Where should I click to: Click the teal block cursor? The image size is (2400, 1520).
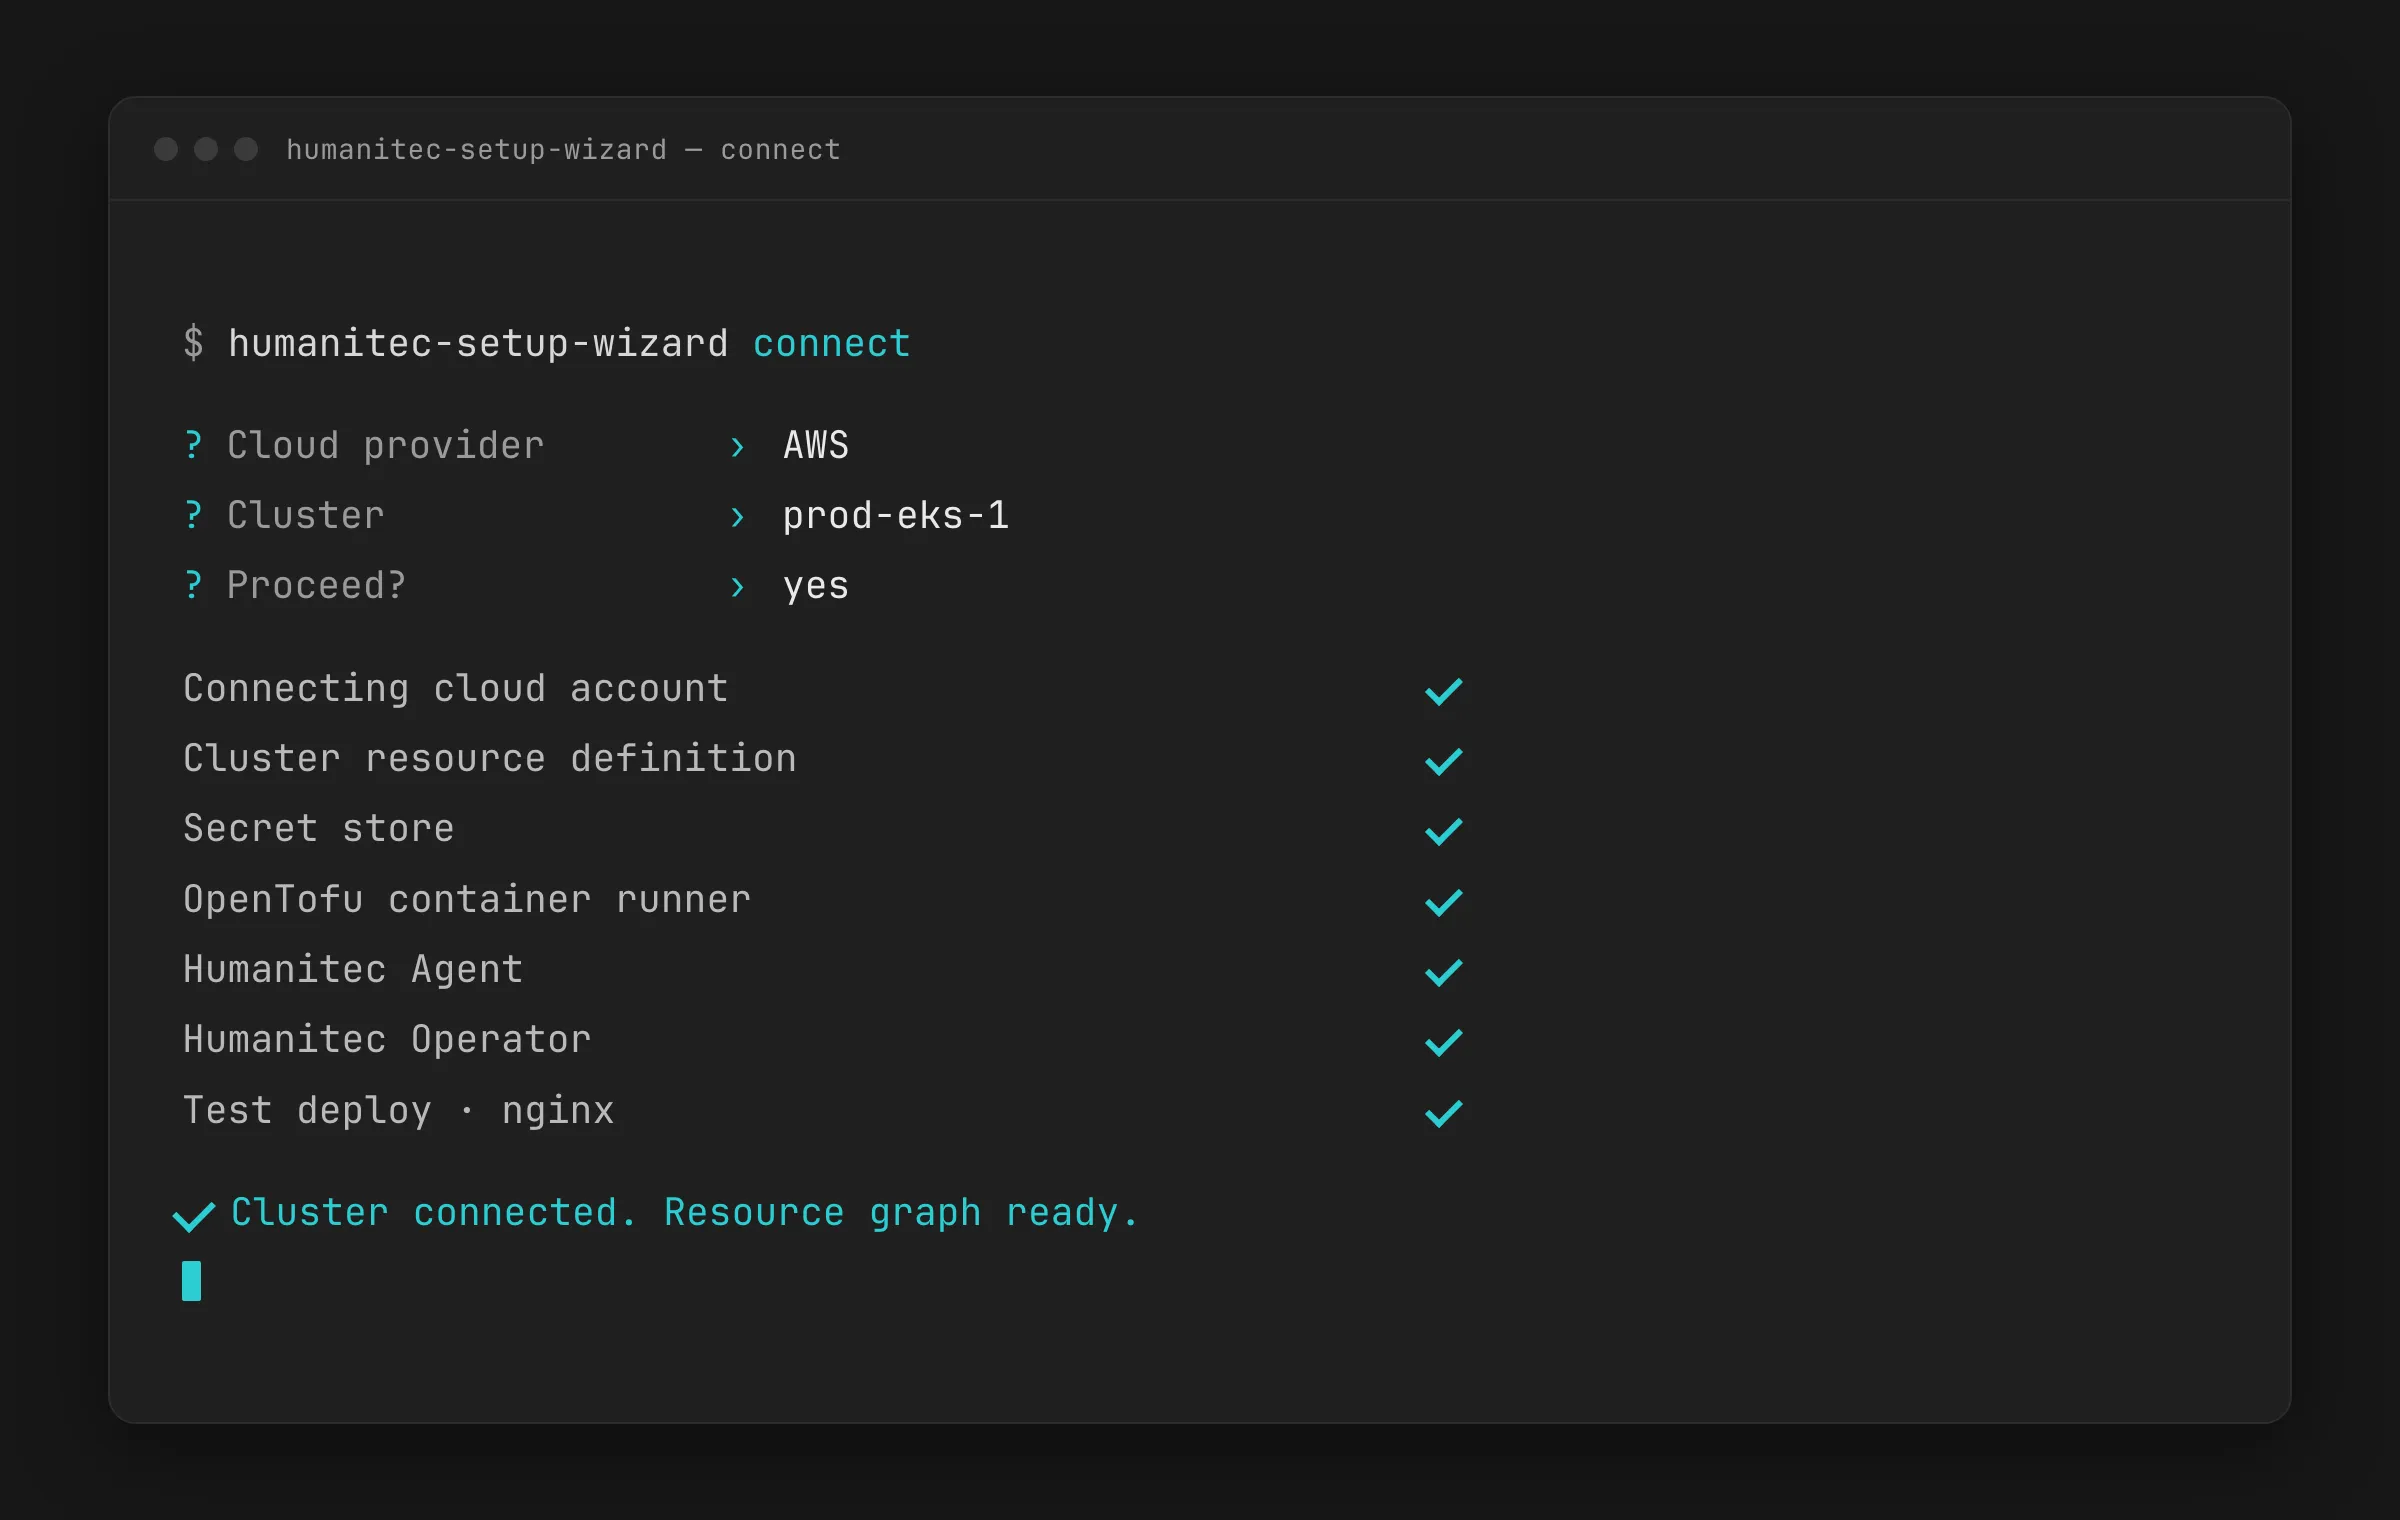point(192,1281)
